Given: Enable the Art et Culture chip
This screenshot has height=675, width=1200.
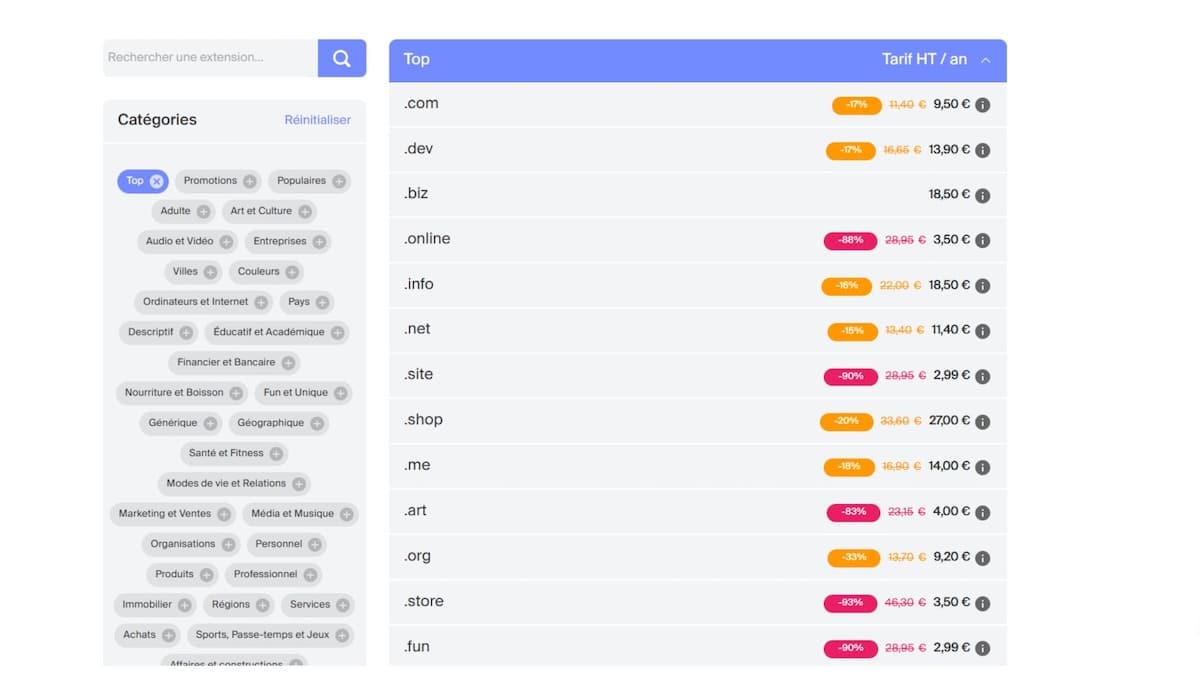Looking at the screenshot, I should (x=269, y=211).
